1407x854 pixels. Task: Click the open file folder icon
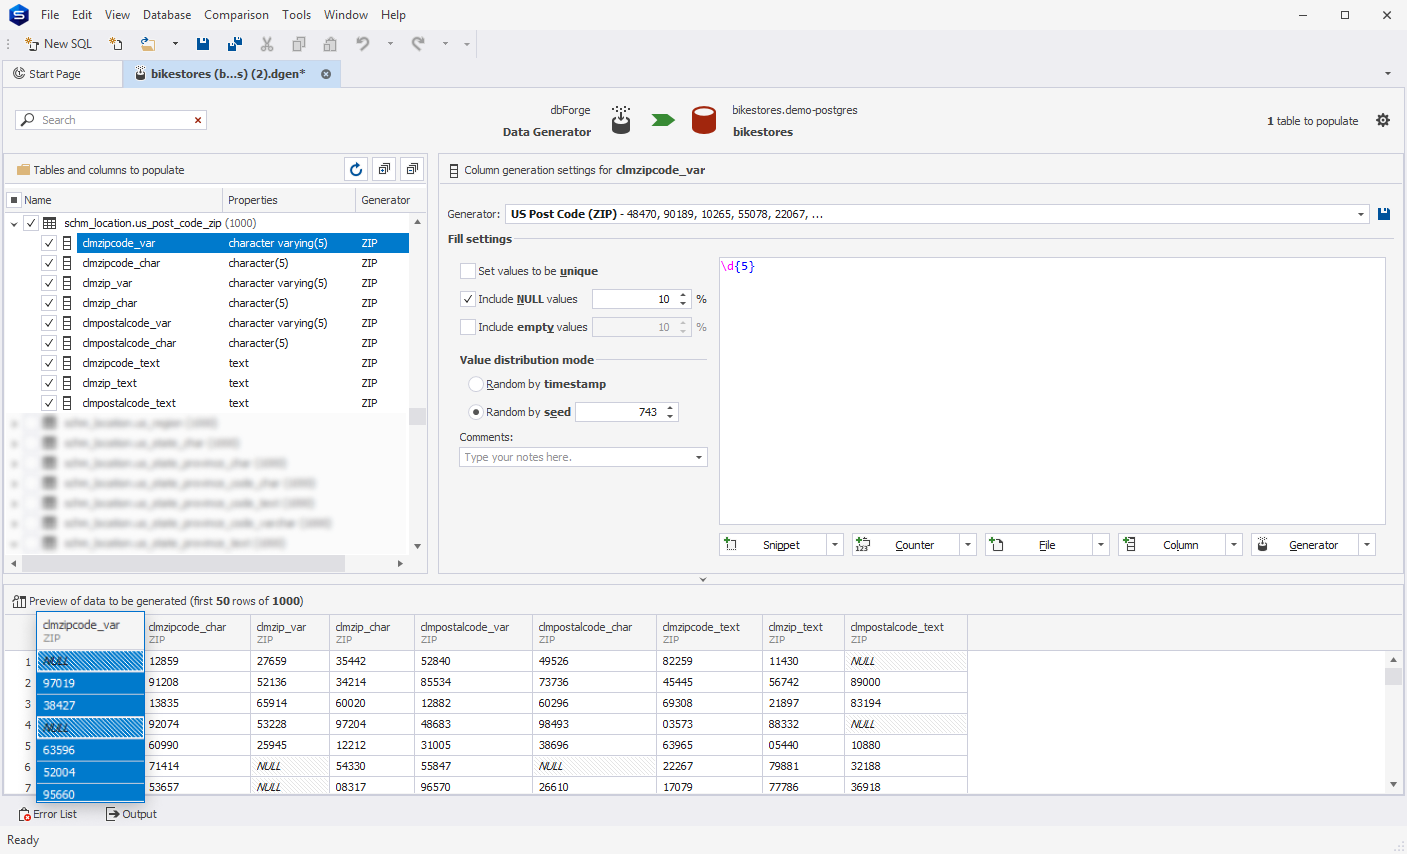148,44
